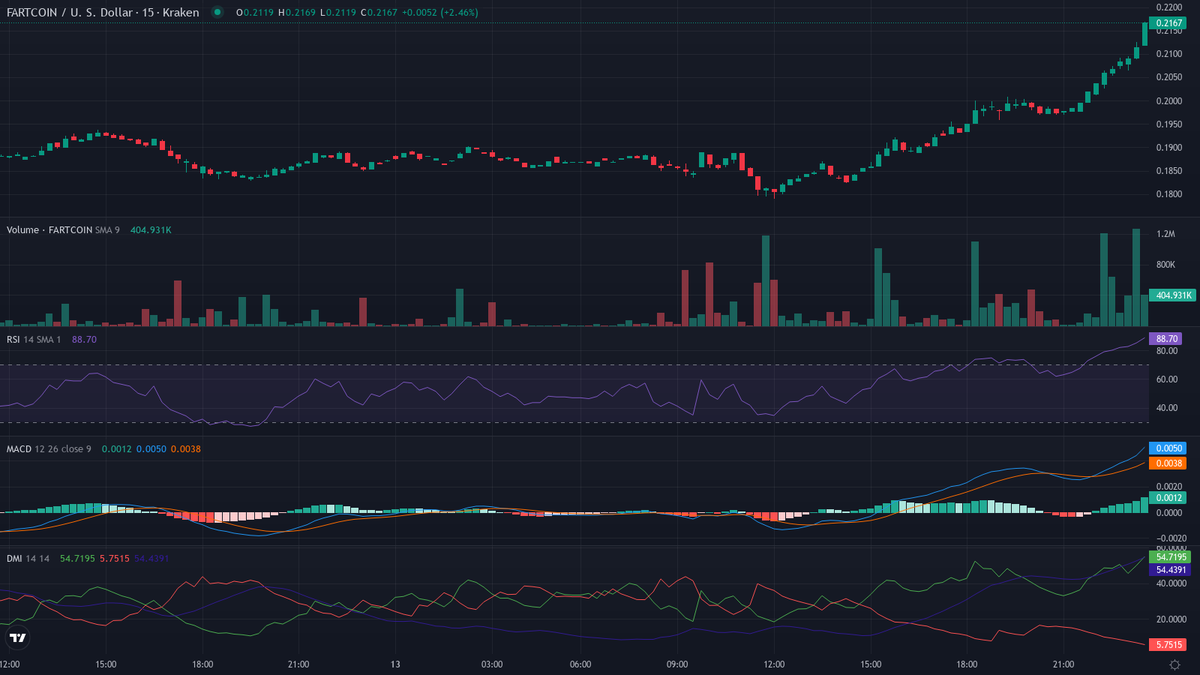
Task: Click the 404.931K value in Volume legend
Action: point(150,230)
